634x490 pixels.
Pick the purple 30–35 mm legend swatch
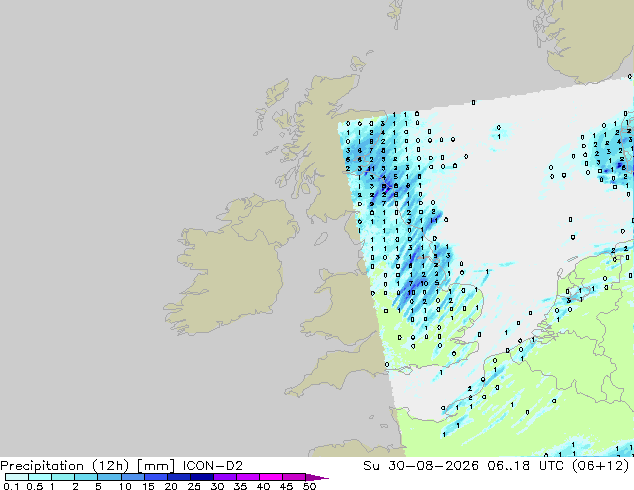225,477
